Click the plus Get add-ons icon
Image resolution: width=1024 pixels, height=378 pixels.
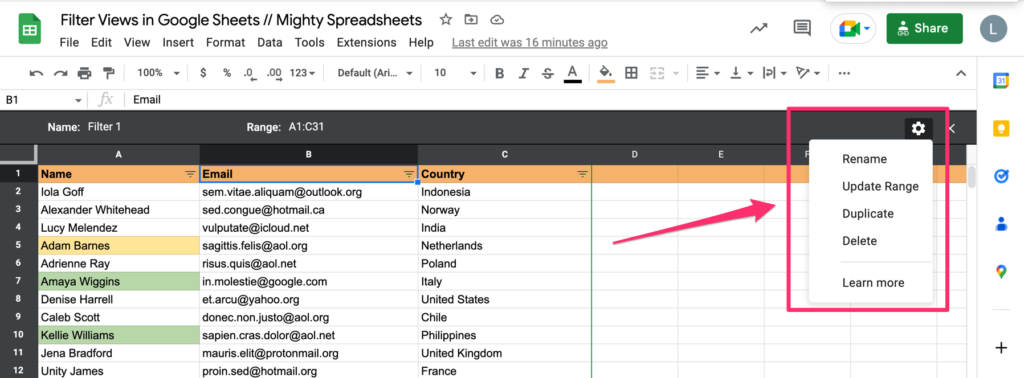(1001, 348)
